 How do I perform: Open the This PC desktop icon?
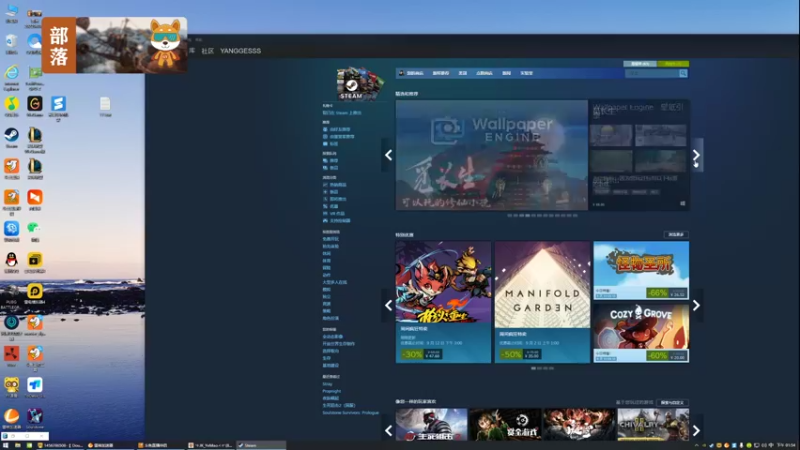point(11,13)
